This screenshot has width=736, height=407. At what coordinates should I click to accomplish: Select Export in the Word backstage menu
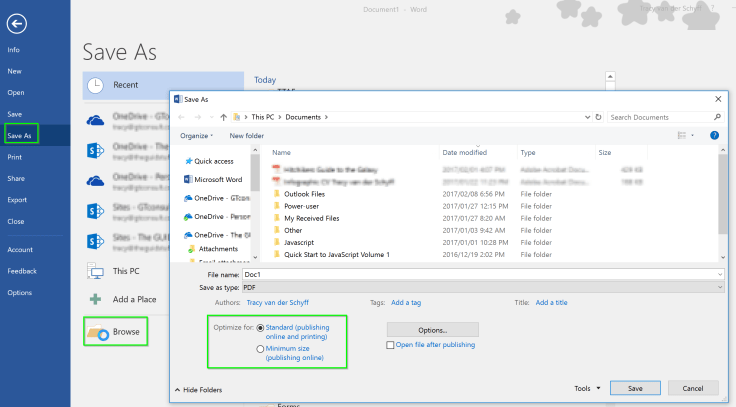pyautogui.click(x=17, y=200)
